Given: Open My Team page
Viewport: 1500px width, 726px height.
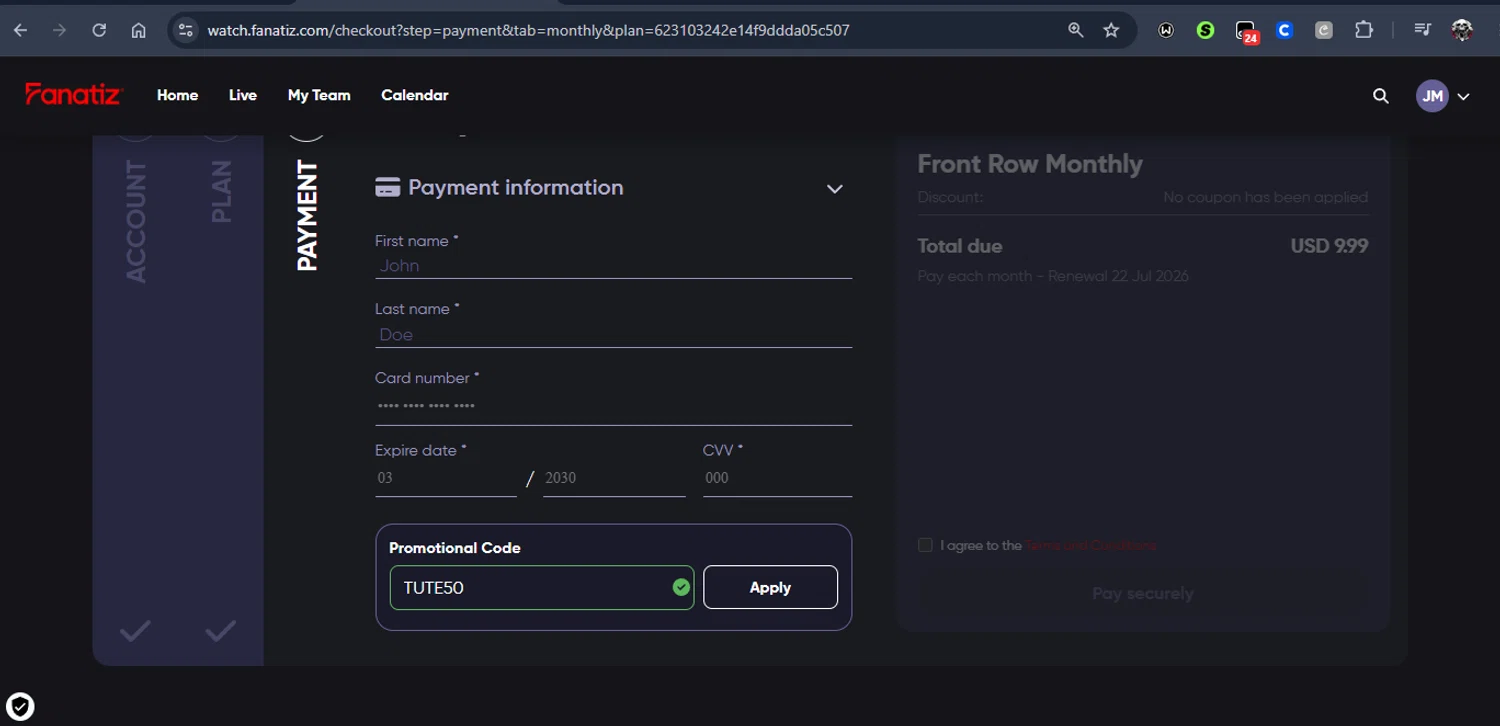Looking at the screenshot, I should pos(319,95).
